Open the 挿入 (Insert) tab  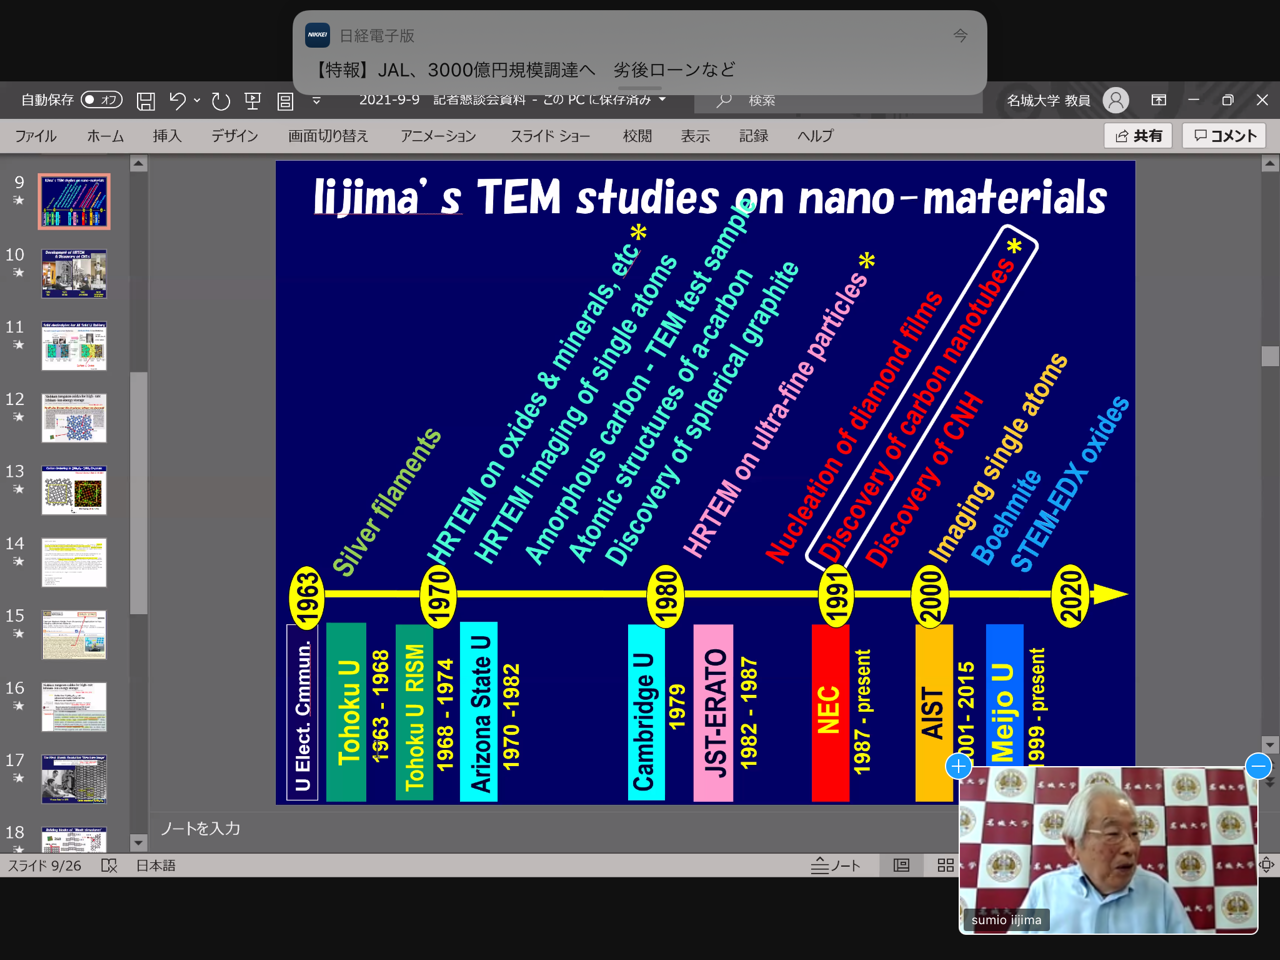tap(167, 136)
